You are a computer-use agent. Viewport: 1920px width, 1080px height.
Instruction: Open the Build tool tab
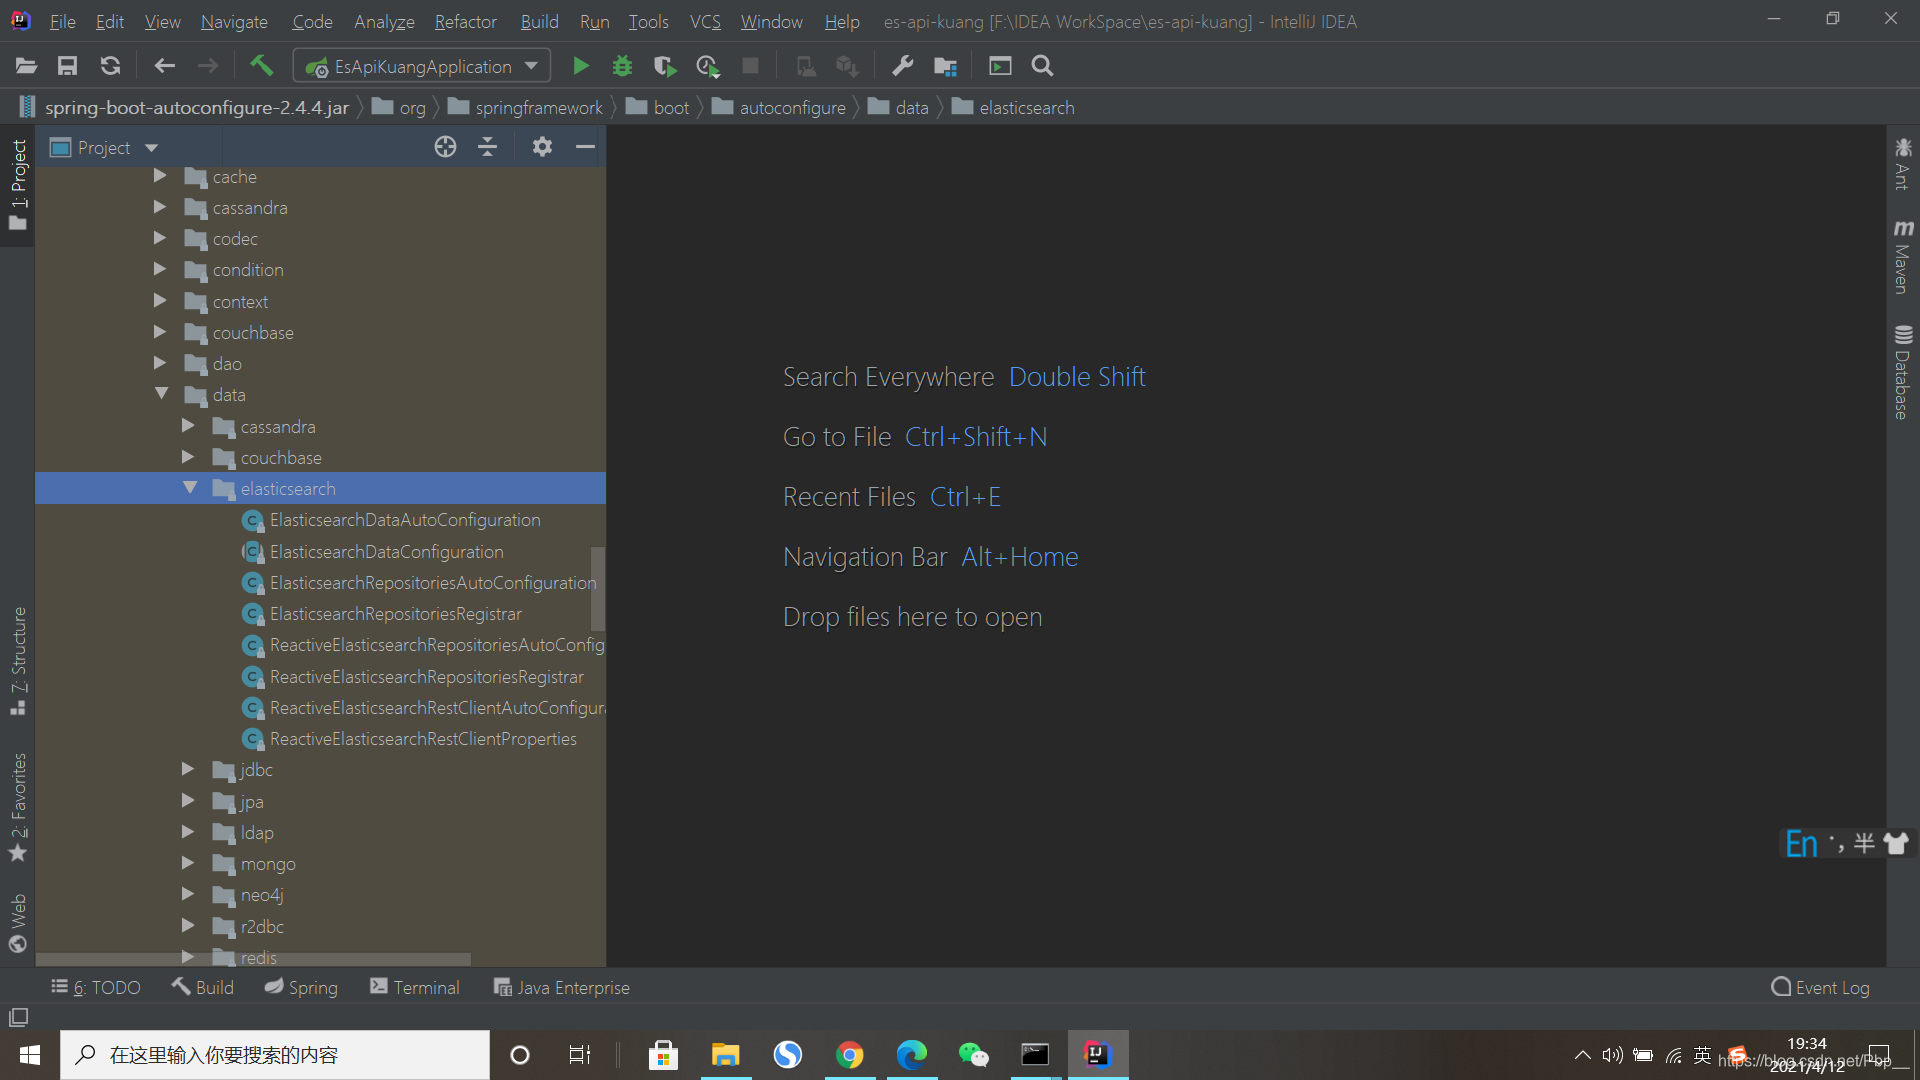[x=202, y=987]
